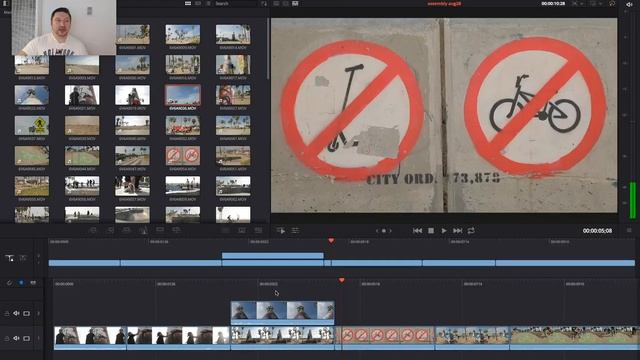Viewport: 640px width, 360px height.
Task: Toggle loop playback
Action: coord(471,231)
